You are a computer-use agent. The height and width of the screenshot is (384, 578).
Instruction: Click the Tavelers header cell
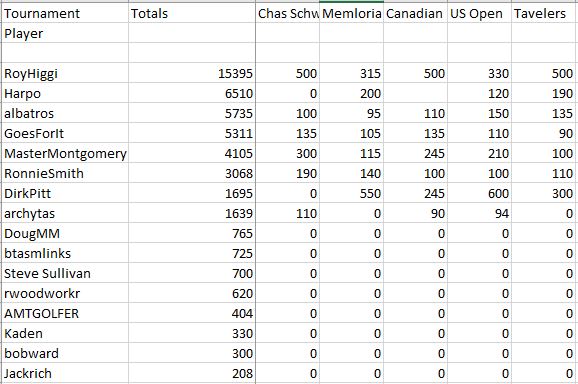(x=544, y=14)
